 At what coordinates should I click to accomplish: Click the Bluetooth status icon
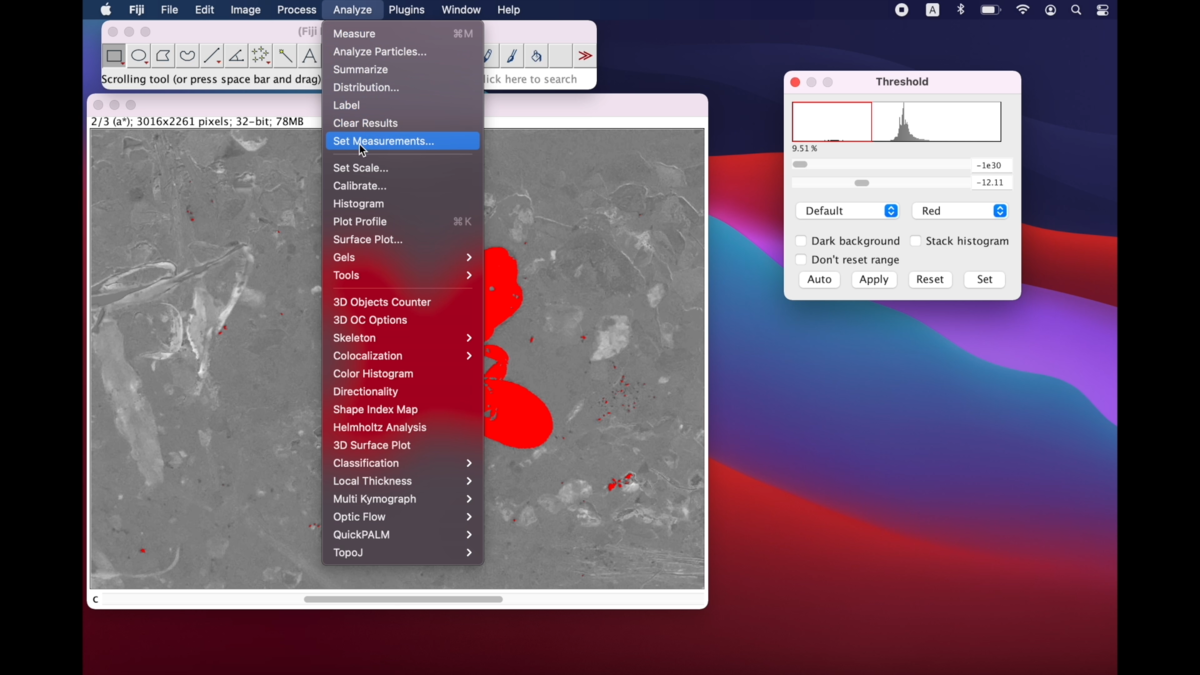[961, 10]
